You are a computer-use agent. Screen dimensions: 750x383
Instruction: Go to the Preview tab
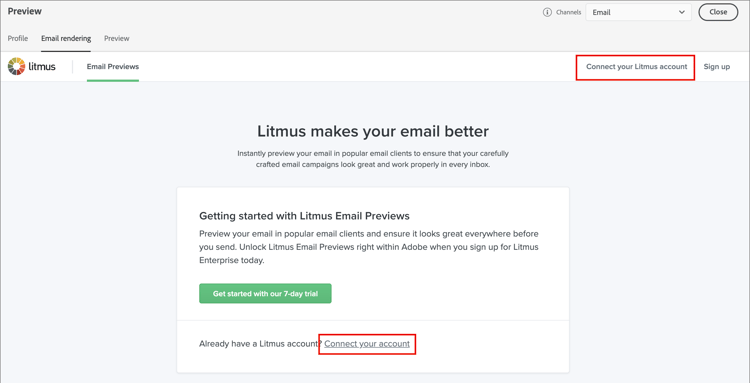click(117, 38)
